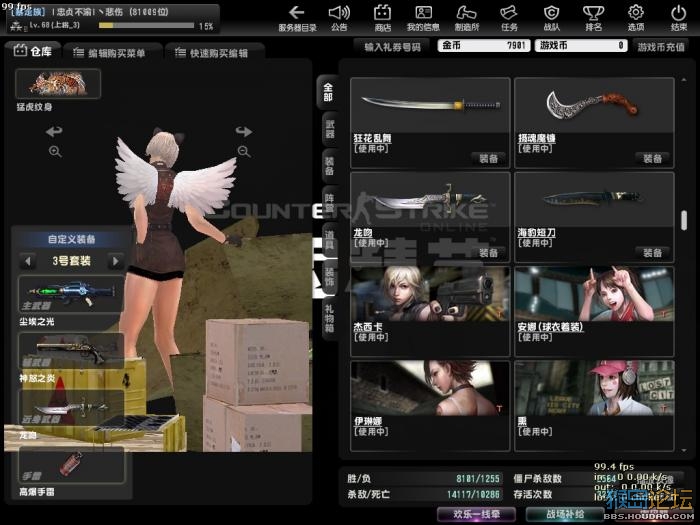Viewport: 700px width, 525px height.
Task: Switch to previous custom loadout set
Action: (x=28, y=261)
